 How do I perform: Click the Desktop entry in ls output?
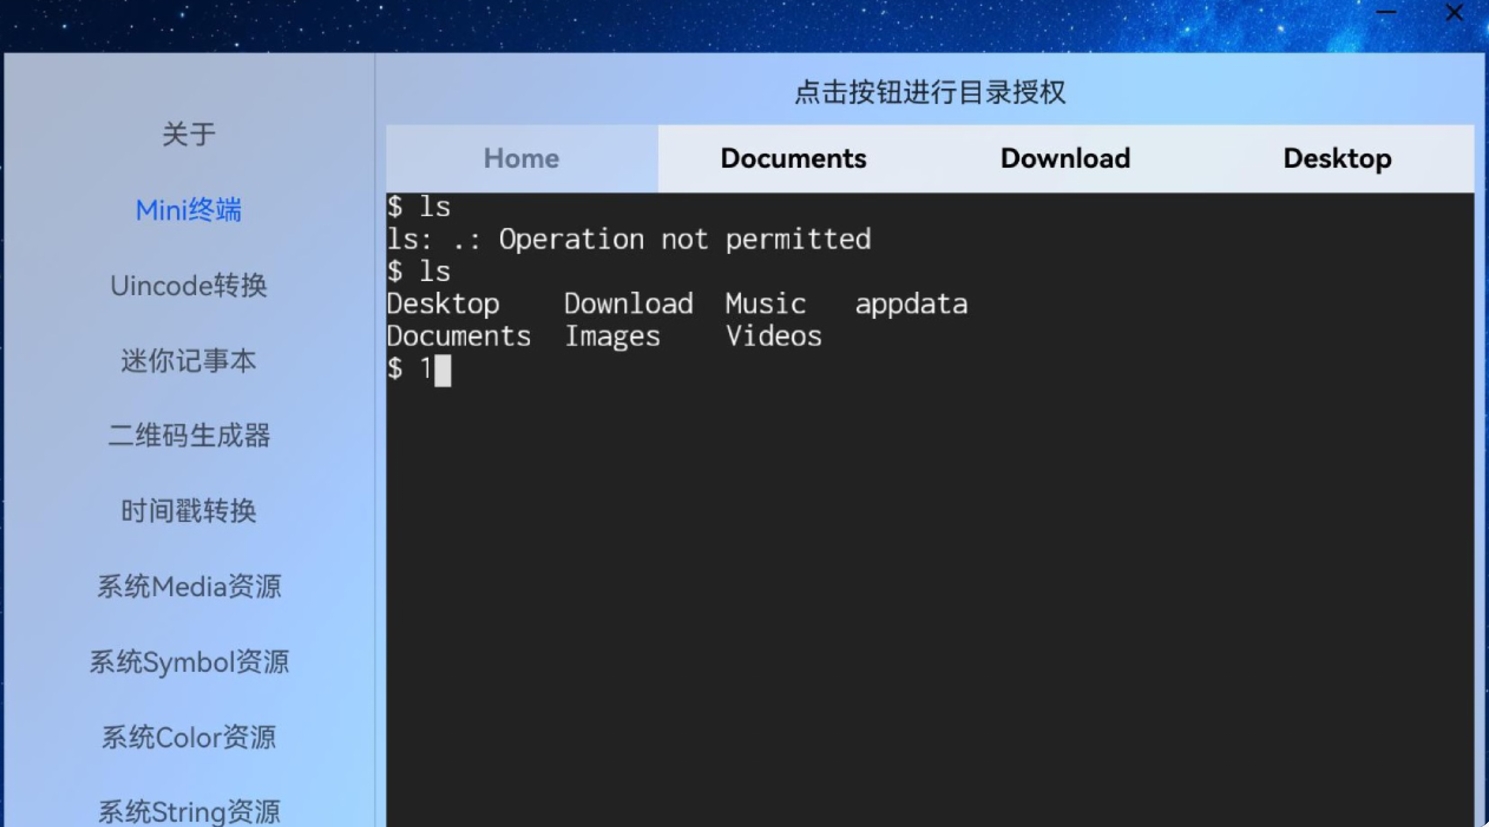(443, 303)
